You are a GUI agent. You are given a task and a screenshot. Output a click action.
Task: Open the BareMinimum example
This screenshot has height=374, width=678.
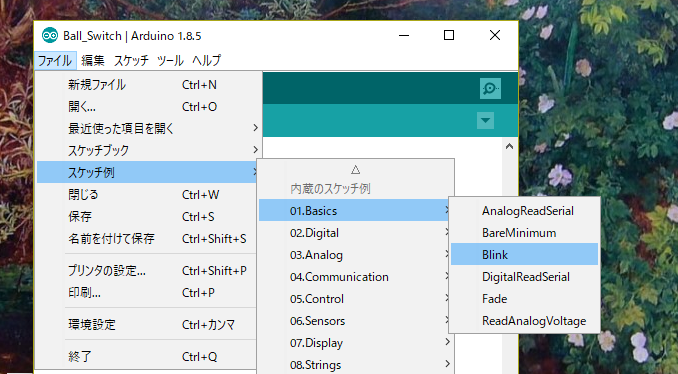(524, 233)
